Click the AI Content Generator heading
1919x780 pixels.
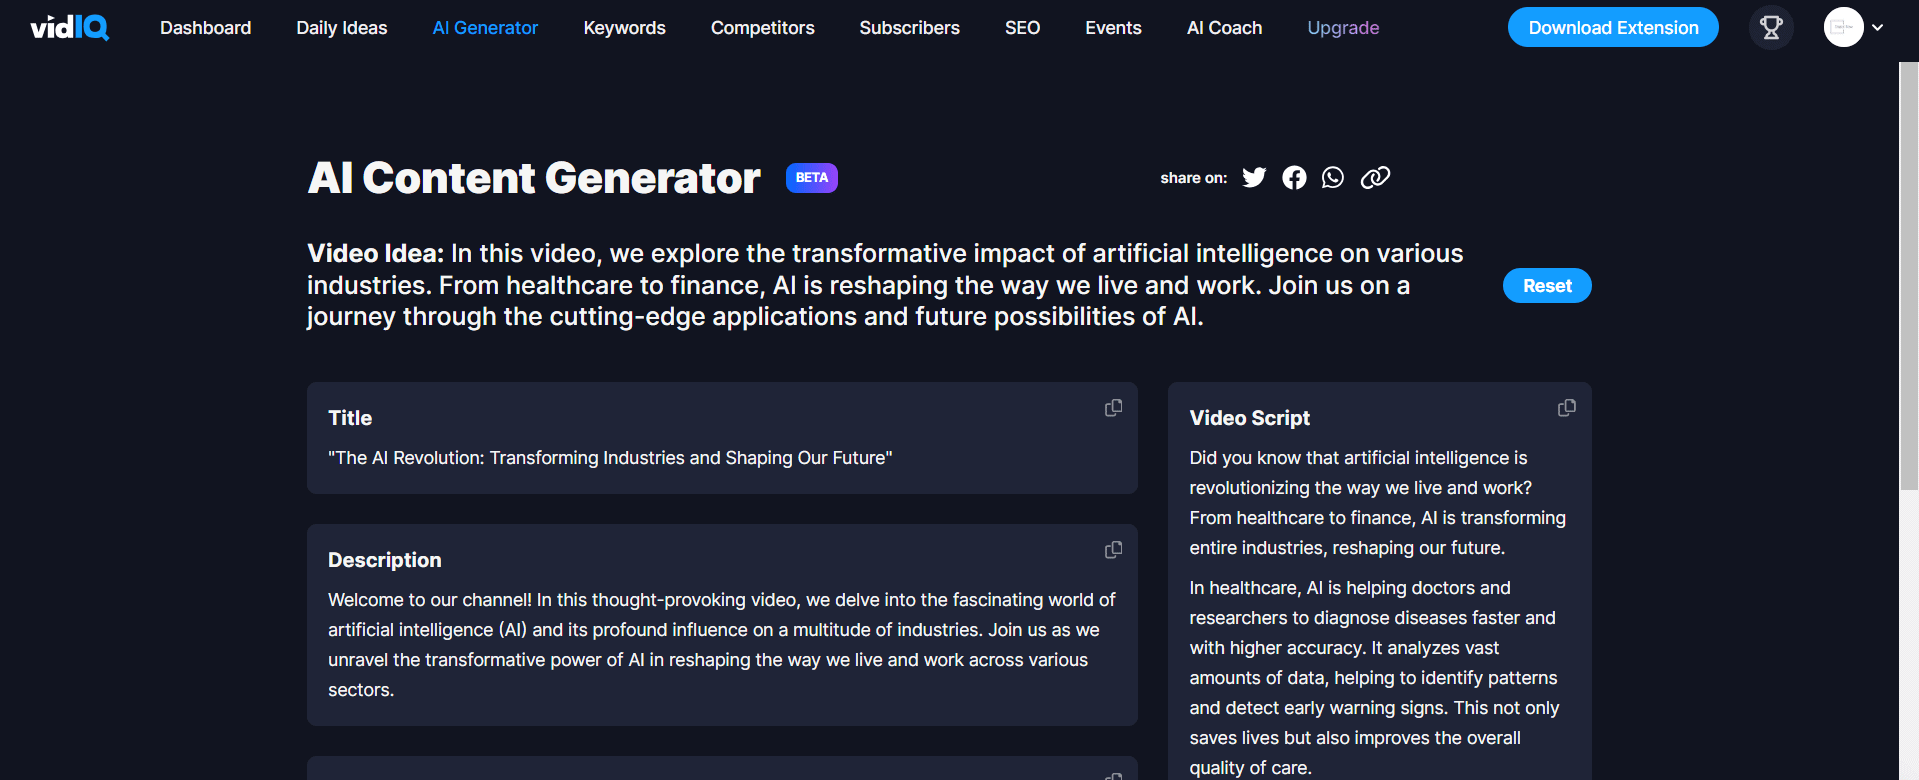(x=534, y=178)
